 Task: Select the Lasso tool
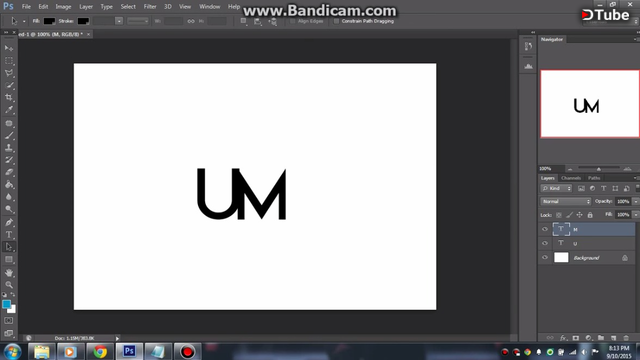9,73
